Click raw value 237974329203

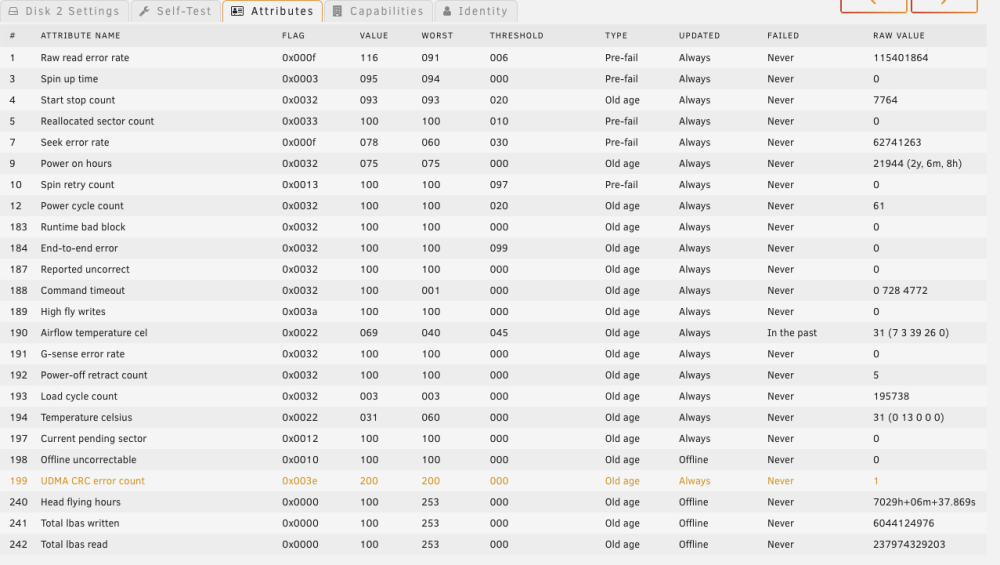[x=909, y=544]
